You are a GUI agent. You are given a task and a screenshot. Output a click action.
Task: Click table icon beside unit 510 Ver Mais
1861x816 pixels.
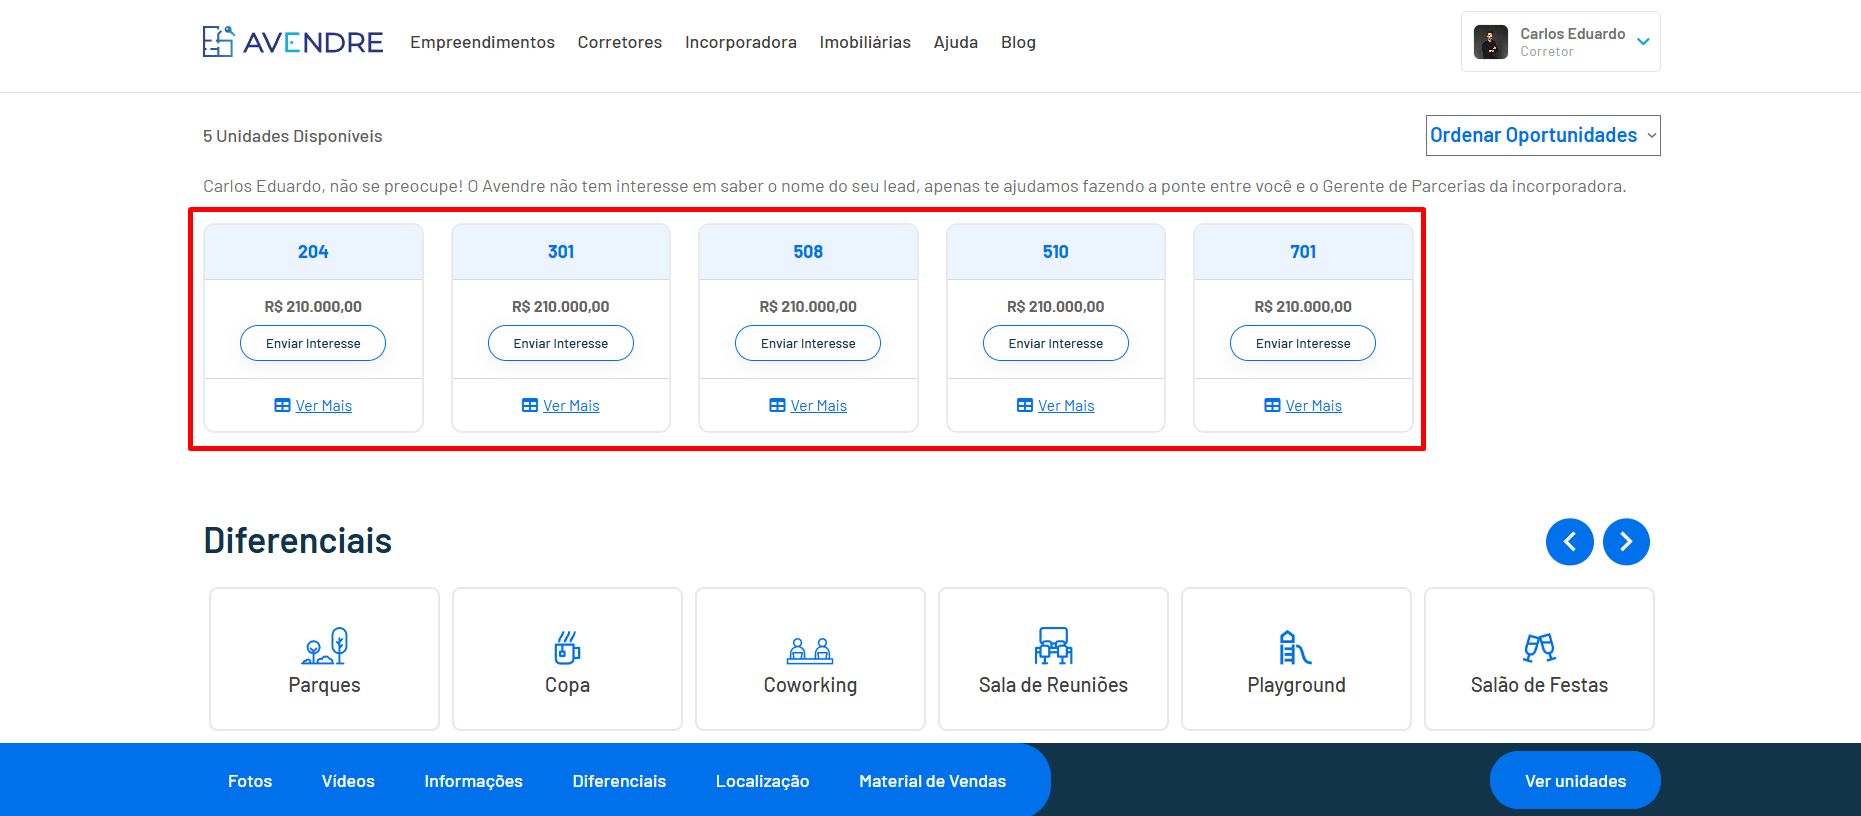pyautogui.click(x=1025, y=405)
